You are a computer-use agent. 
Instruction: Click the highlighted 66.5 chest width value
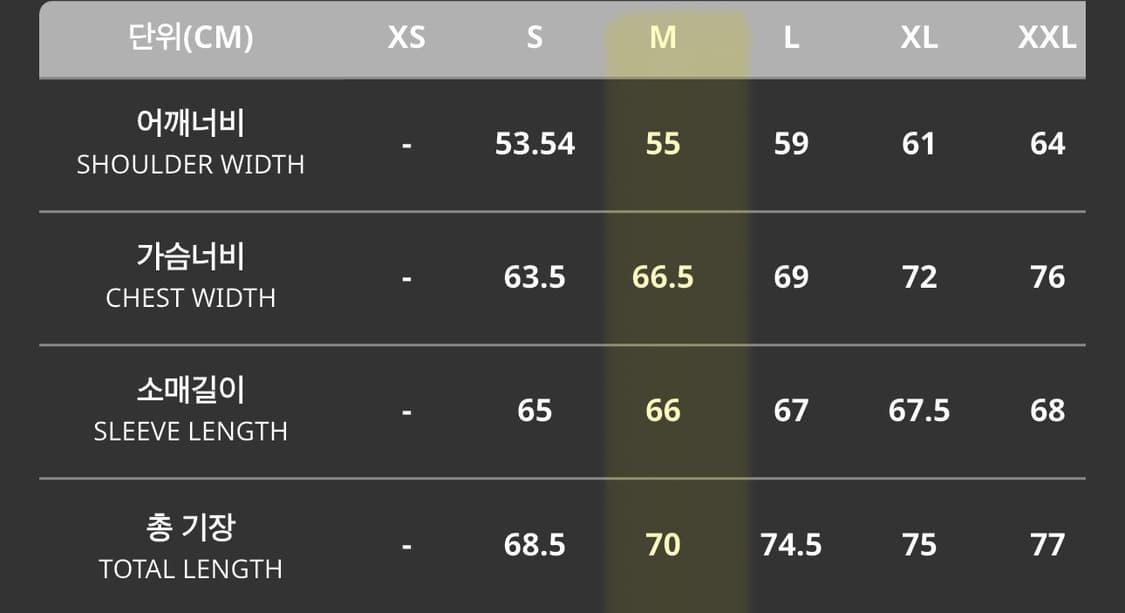pos(663,277)
